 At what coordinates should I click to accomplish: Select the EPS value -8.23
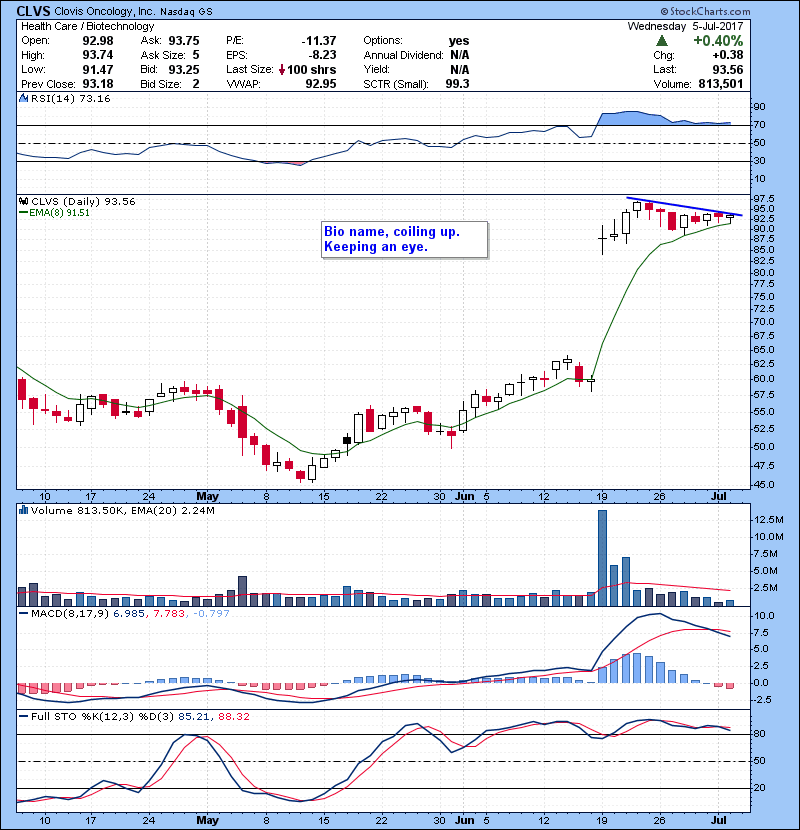point(322,55)
